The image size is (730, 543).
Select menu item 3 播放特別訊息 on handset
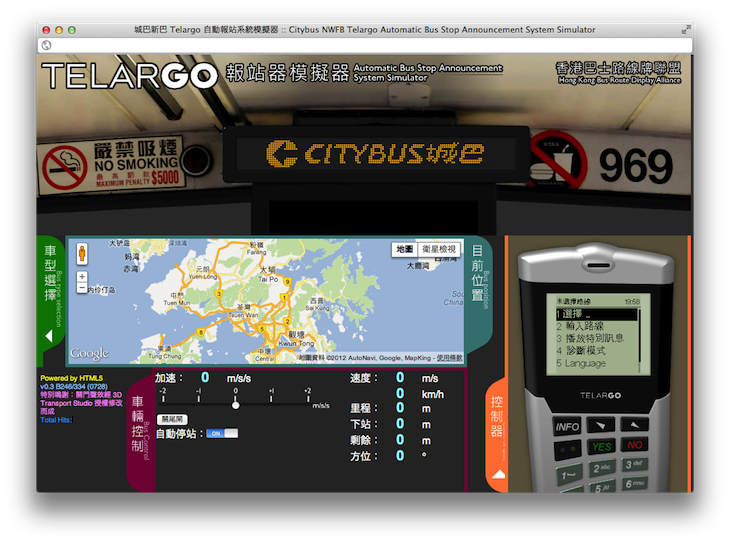click(590, 339)
